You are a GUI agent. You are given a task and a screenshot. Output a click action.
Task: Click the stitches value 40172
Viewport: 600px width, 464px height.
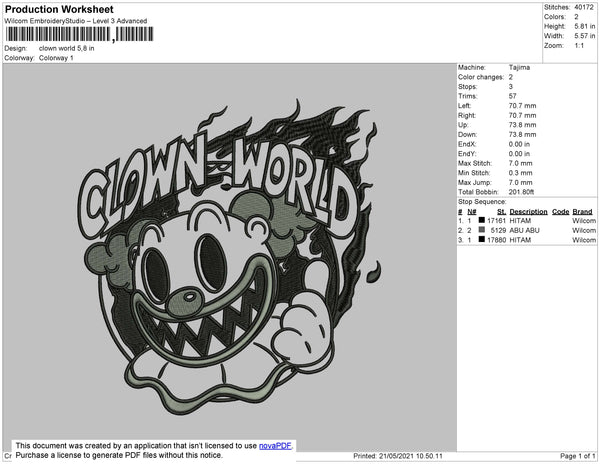tap(584, 7)
